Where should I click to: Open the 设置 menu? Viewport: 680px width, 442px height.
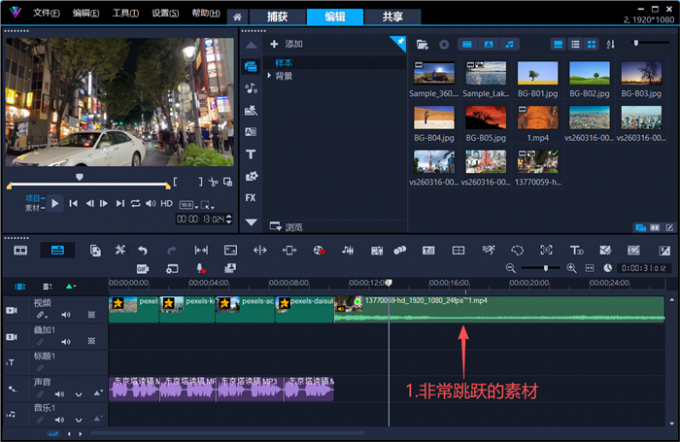tap(165, 13)
